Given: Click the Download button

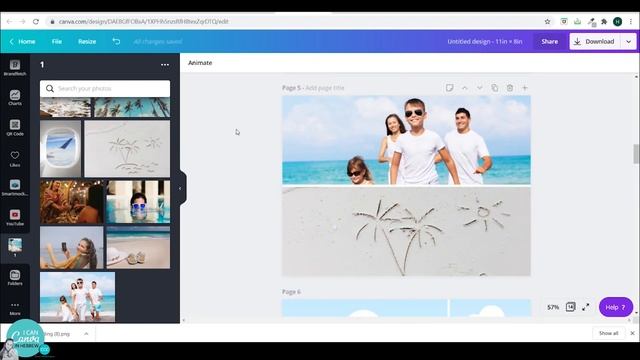Looking at the screenshot, I should 595,41.
